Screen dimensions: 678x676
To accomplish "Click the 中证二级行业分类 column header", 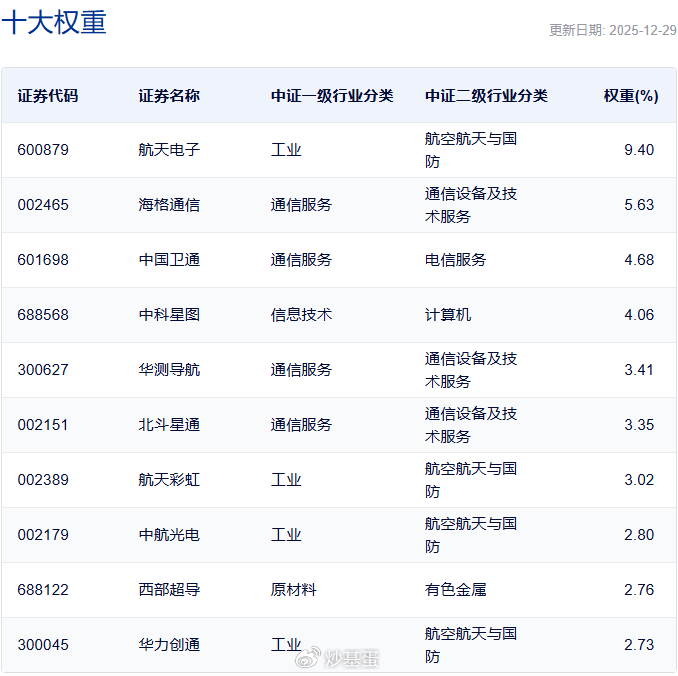I will click(486, 96).
